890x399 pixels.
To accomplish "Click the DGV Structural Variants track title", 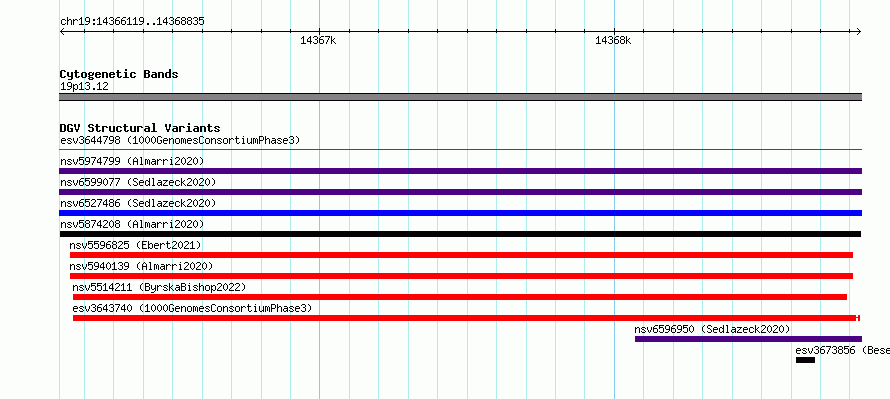I will (140, 128).
